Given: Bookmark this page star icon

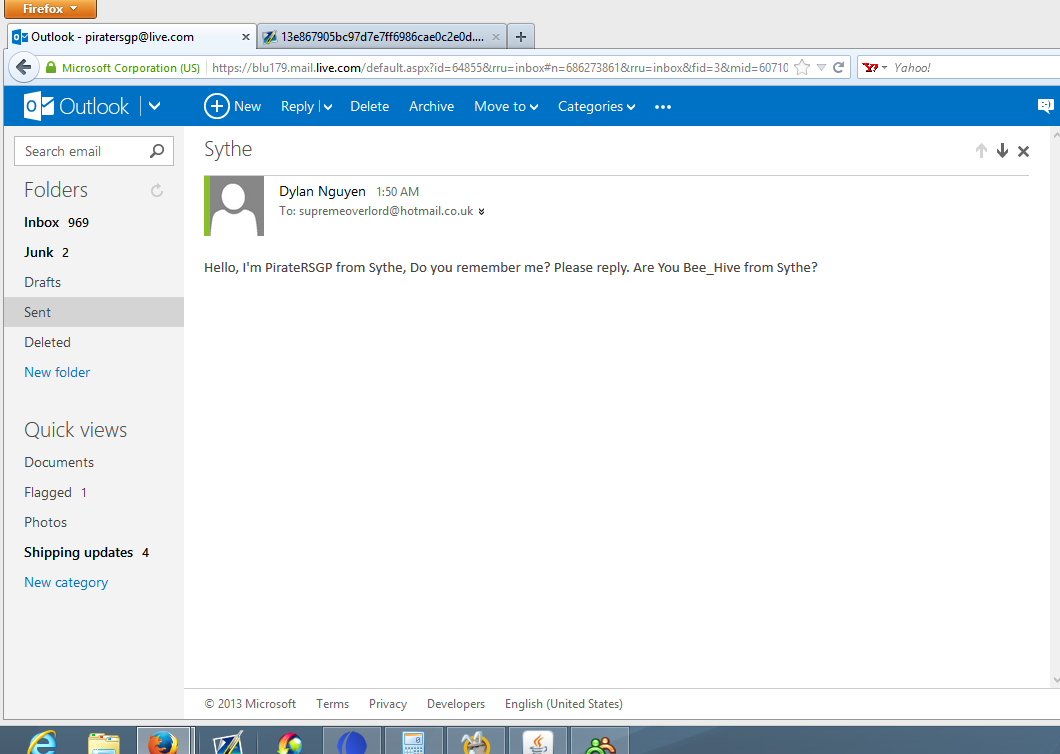Looking at the screenshot, I should (802, 67).
